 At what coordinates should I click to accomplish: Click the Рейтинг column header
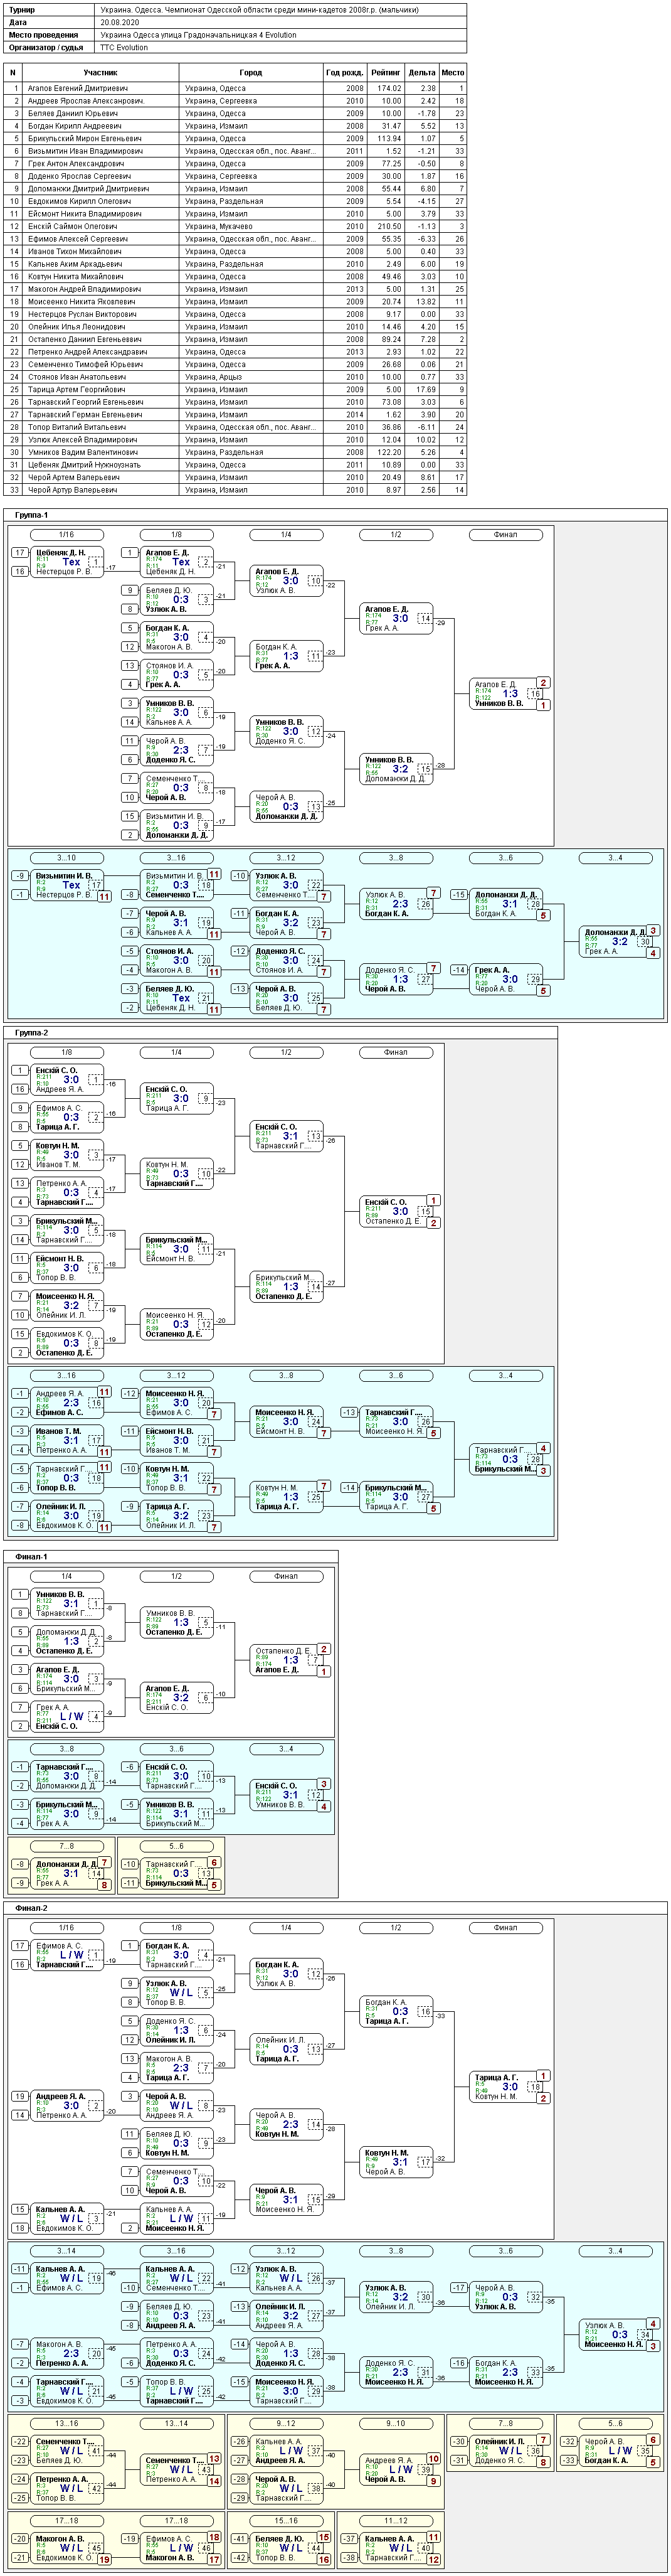pos(385,72)
